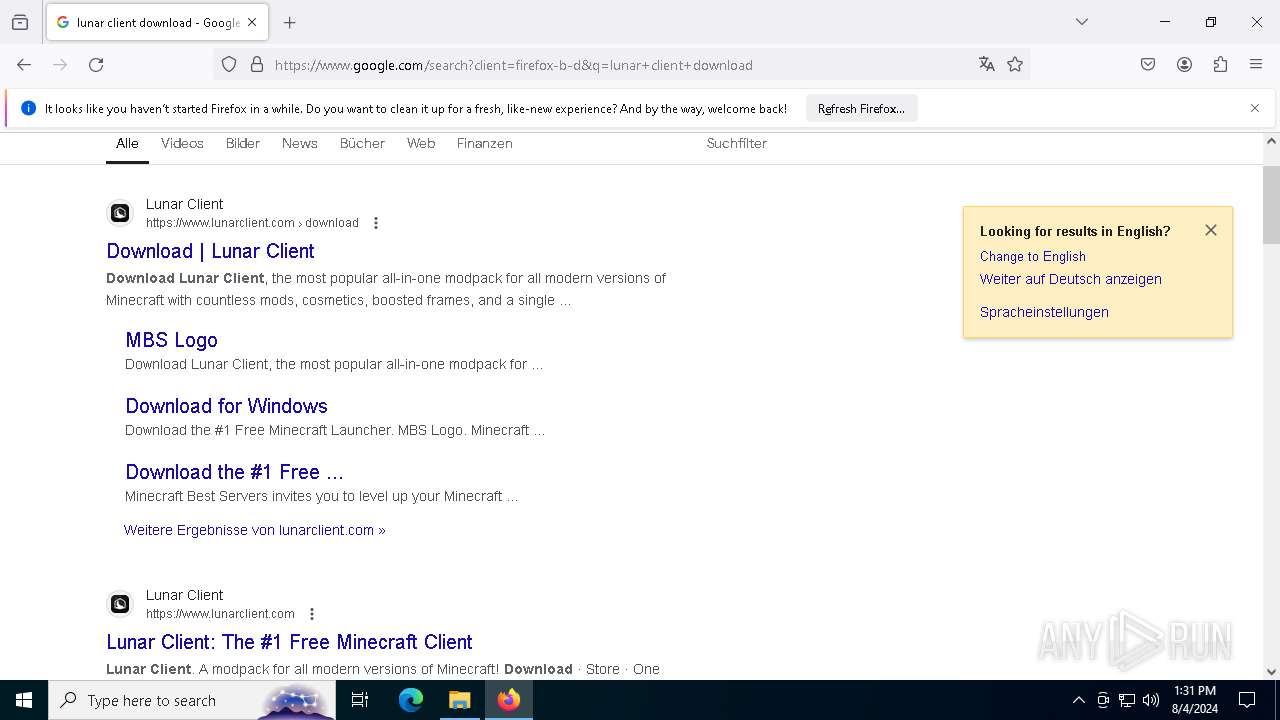Click scrollbar up arrow
Image resolution: width=1280 pixels, height=720 pixels.
pos(1271,141)
